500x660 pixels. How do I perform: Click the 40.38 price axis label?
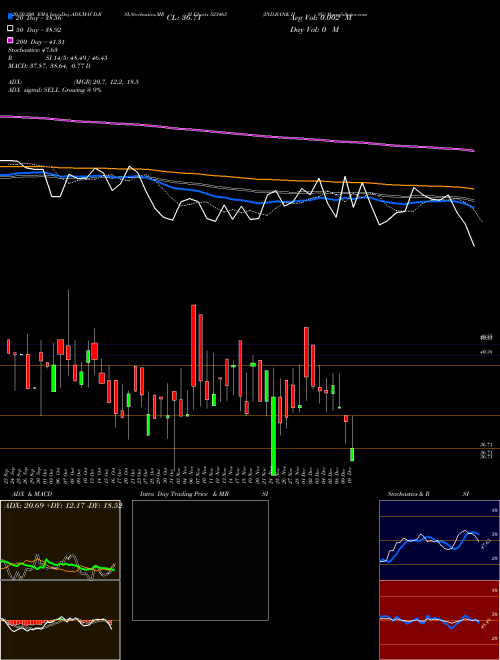tap(486, 352)
